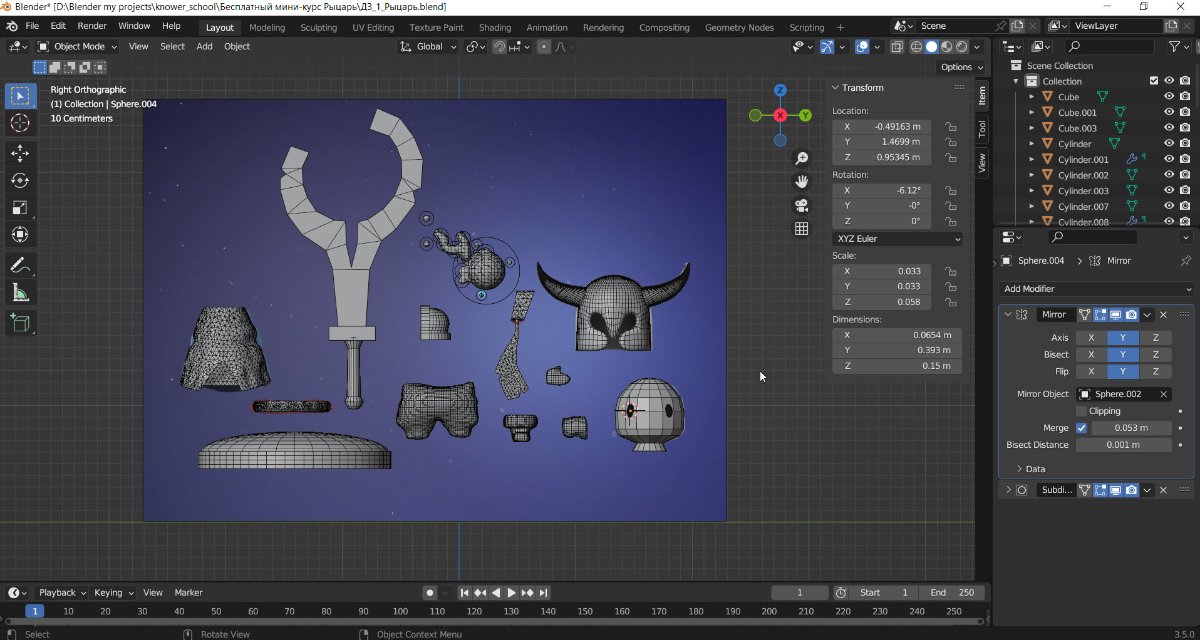Uncheck the Merge checkbox

pyautogui.click(x=1081, y=428)
